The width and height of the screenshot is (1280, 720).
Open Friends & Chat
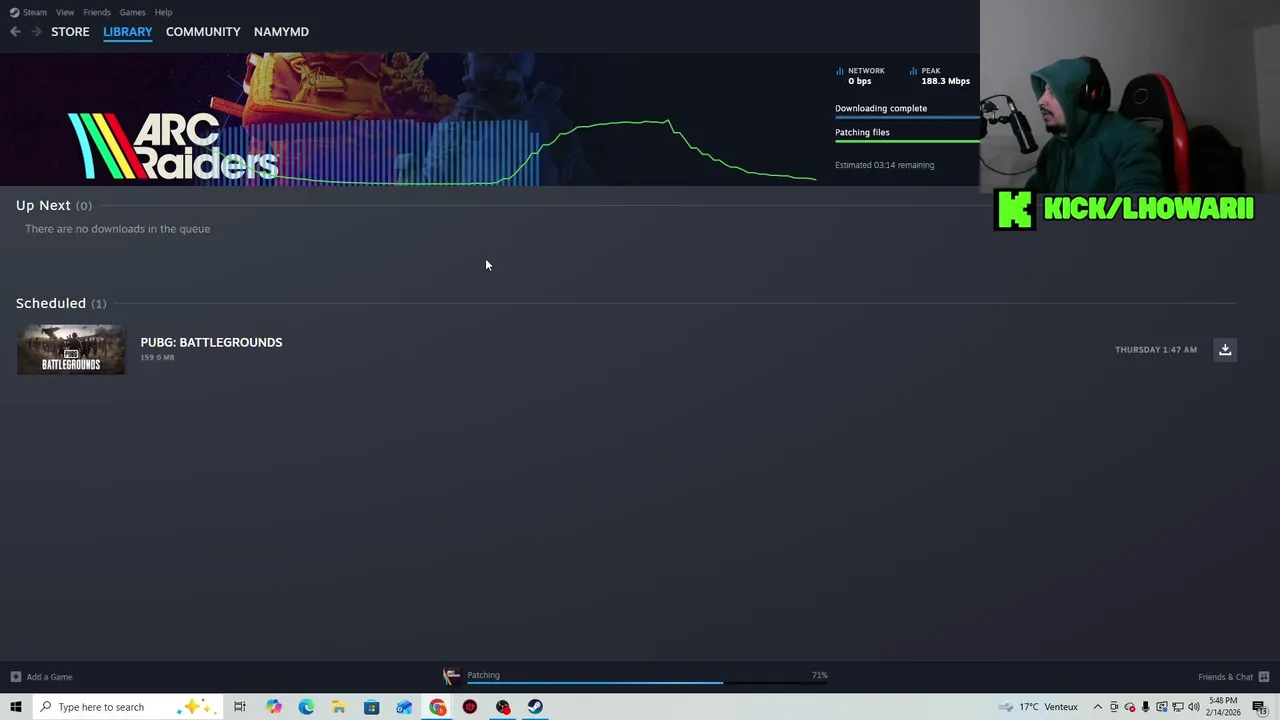tap(1225, 677)
